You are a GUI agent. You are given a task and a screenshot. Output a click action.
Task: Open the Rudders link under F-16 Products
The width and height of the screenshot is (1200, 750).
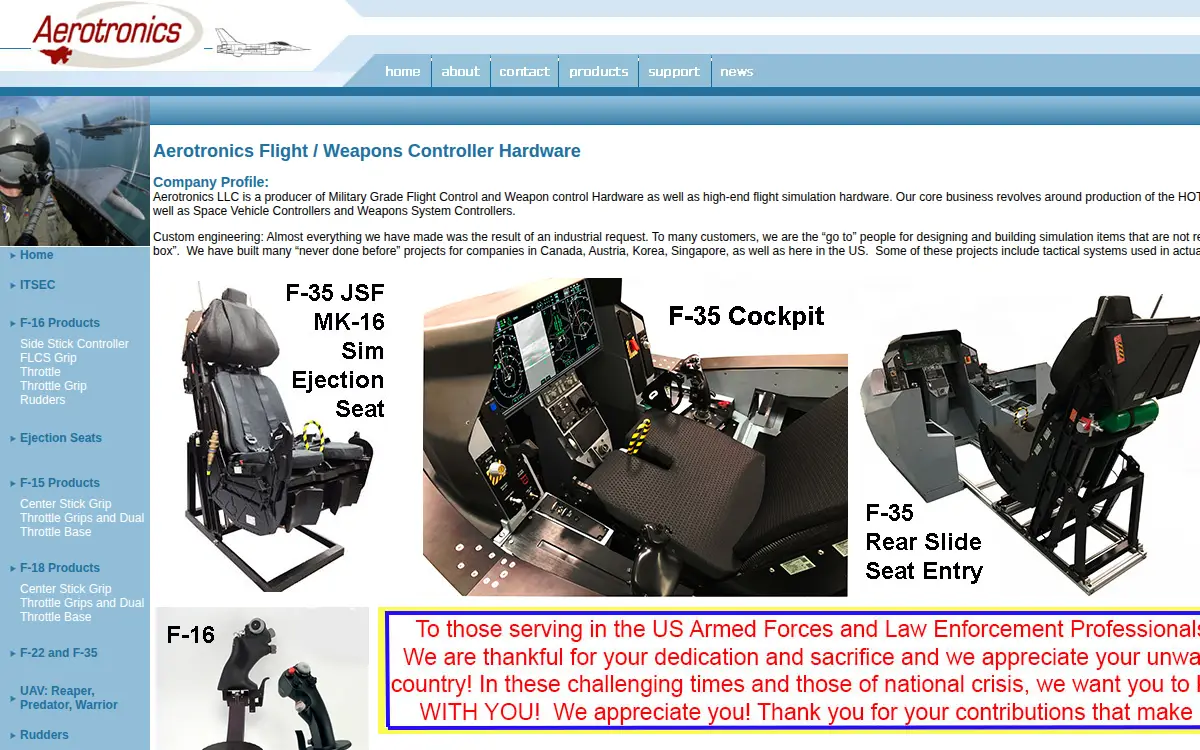[x=43, y=400]
